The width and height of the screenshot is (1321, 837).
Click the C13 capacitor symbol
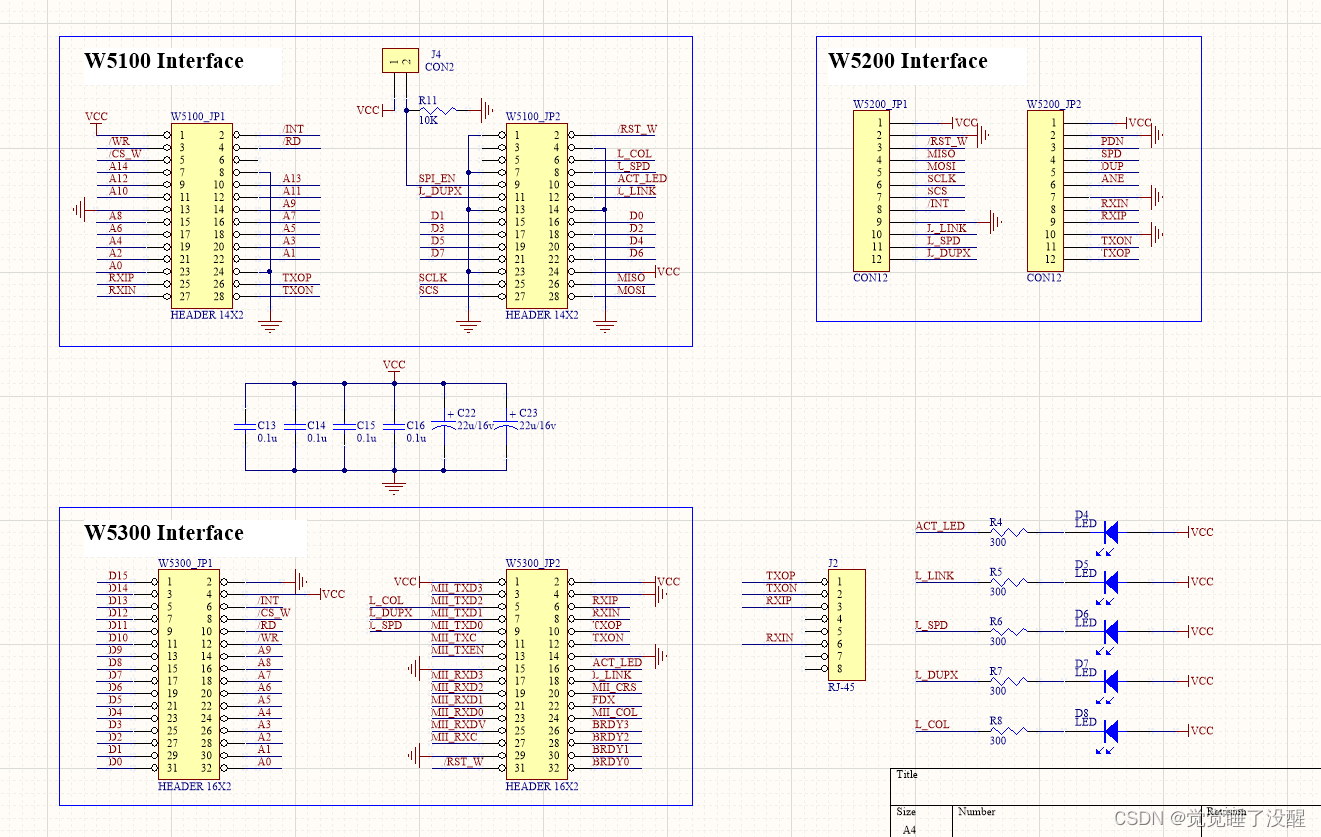[x=246, y=426]
